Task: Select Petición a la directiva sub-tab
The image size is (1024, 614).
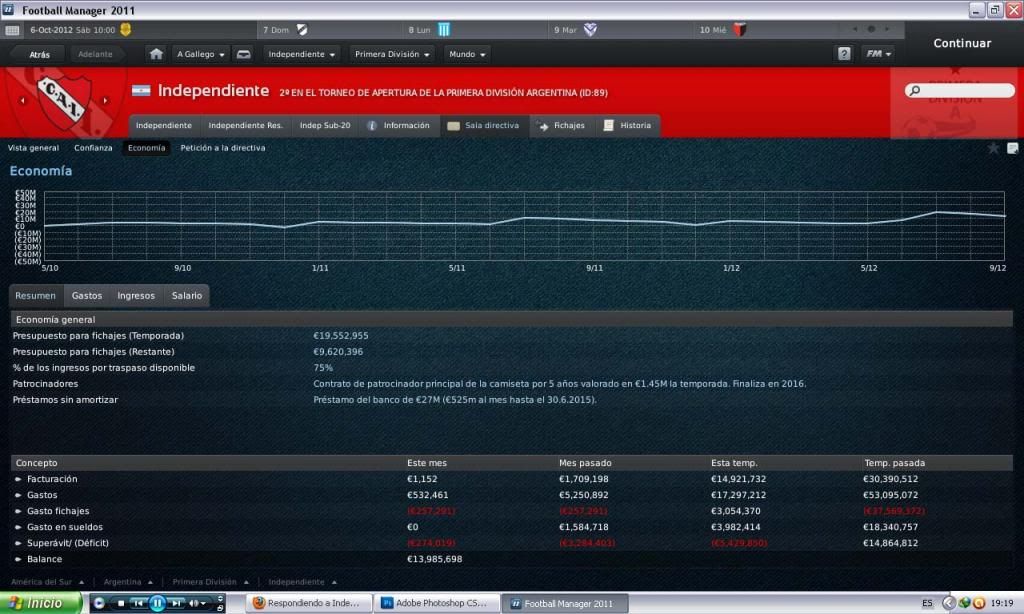Action: point(223,148)
